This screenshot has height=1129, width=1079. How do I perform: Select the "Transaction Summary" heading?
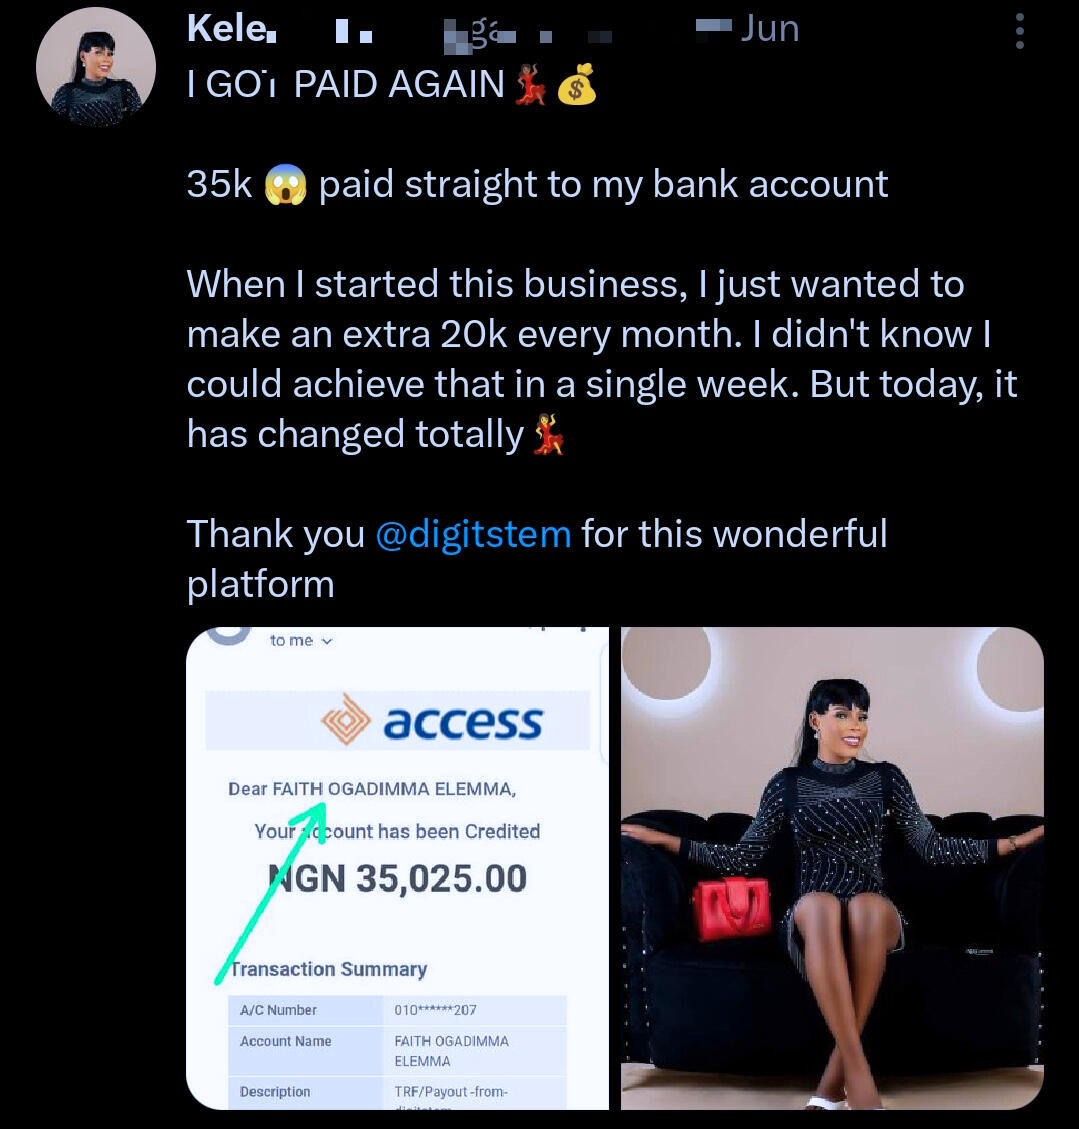(x=329, y=969)
